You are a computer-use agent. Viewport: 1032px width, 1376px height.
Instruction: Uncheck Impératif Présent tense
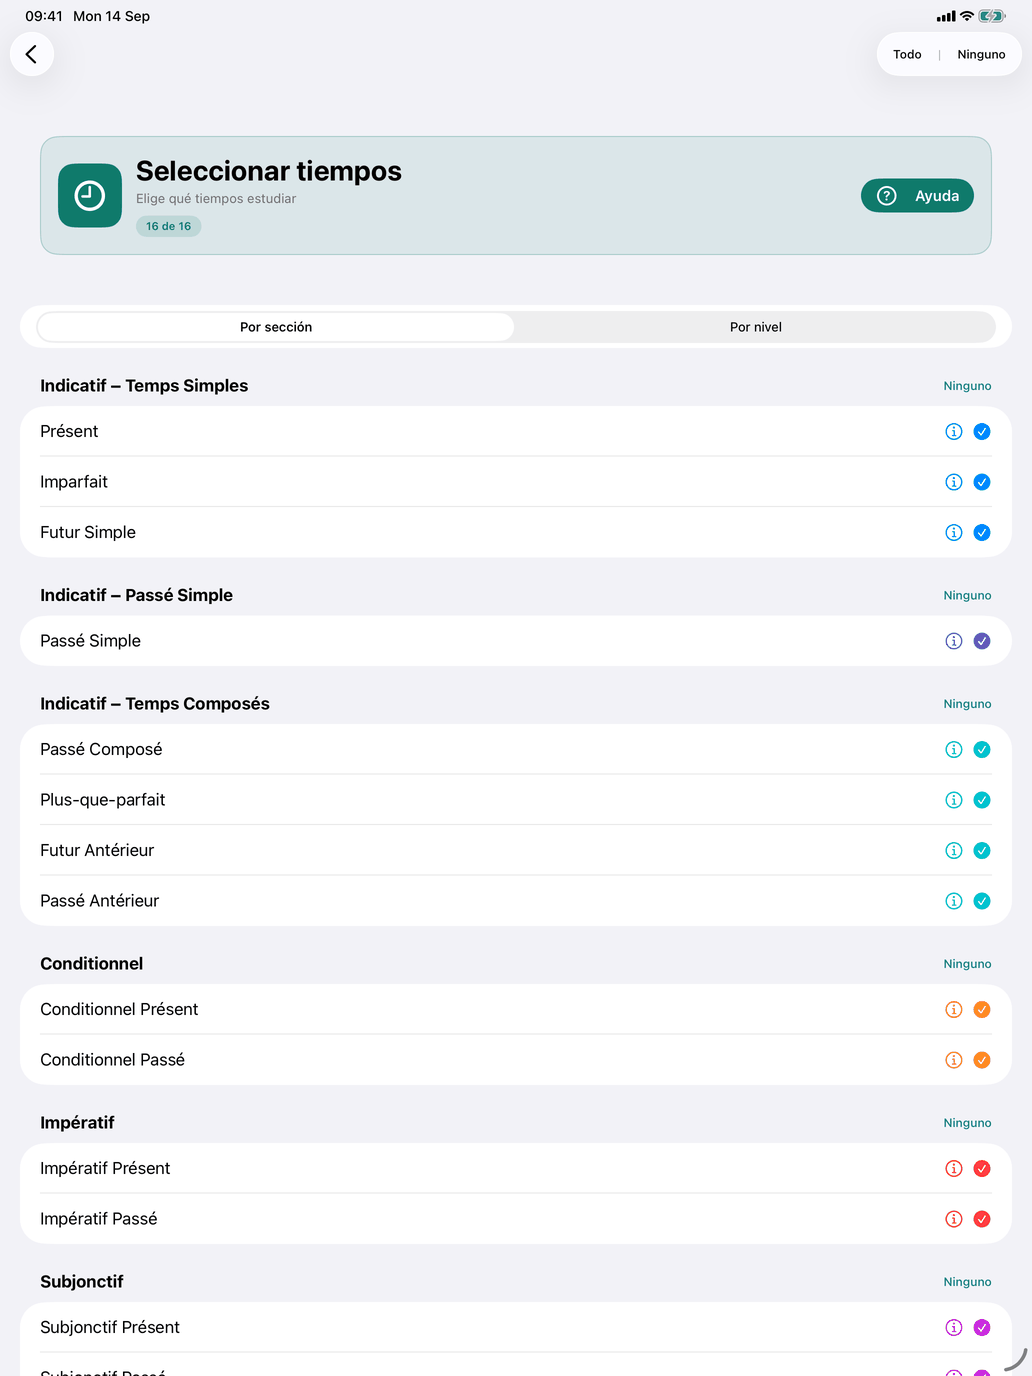[x=982, y=1168]
